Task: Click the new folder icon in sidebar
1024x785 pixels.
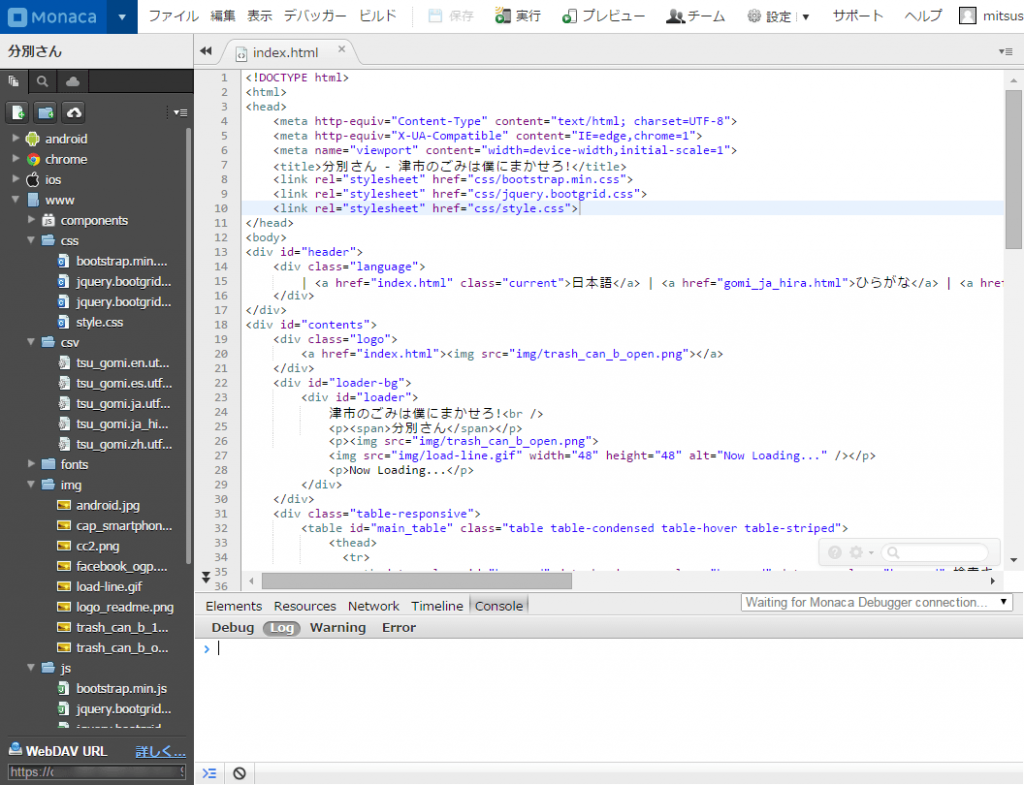Action: click(46, 112)
